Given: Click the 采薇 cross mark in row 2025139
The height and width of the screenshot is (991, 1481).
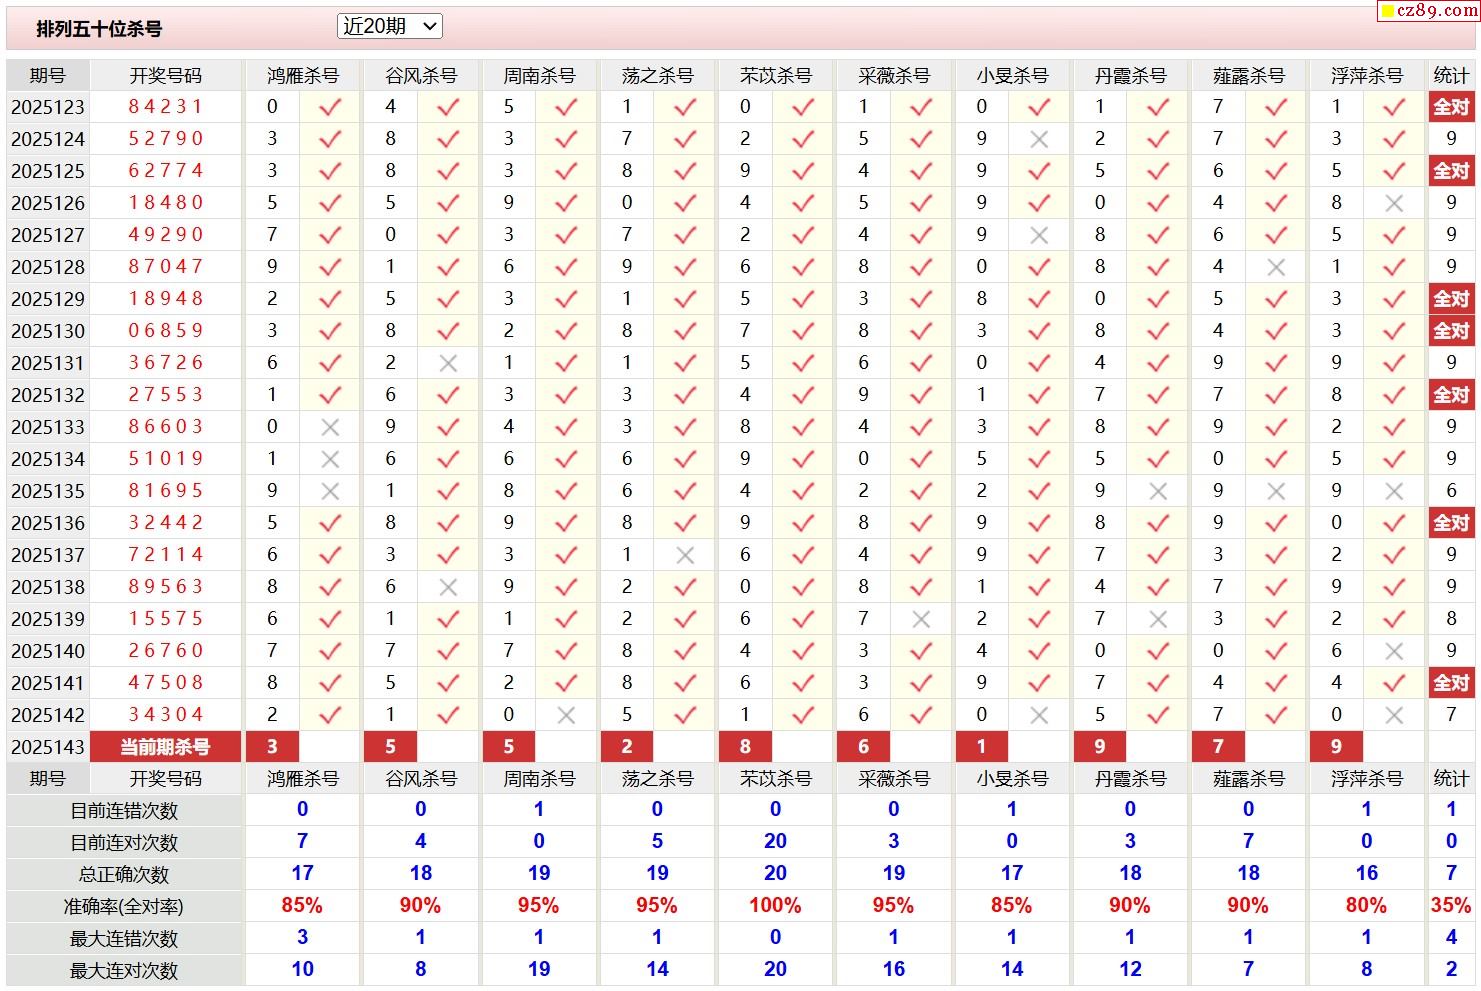Looking at the screenshot, I should tap(921, 619).
